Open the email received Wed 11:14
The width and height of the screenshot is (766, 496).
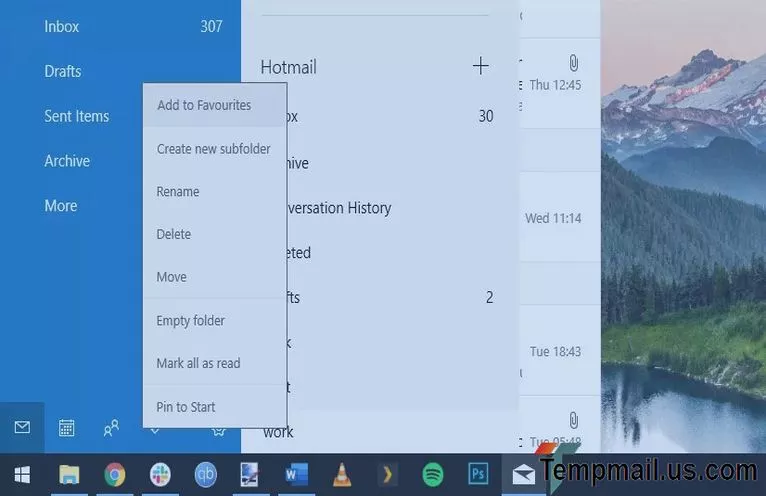[x=553, y=218]
